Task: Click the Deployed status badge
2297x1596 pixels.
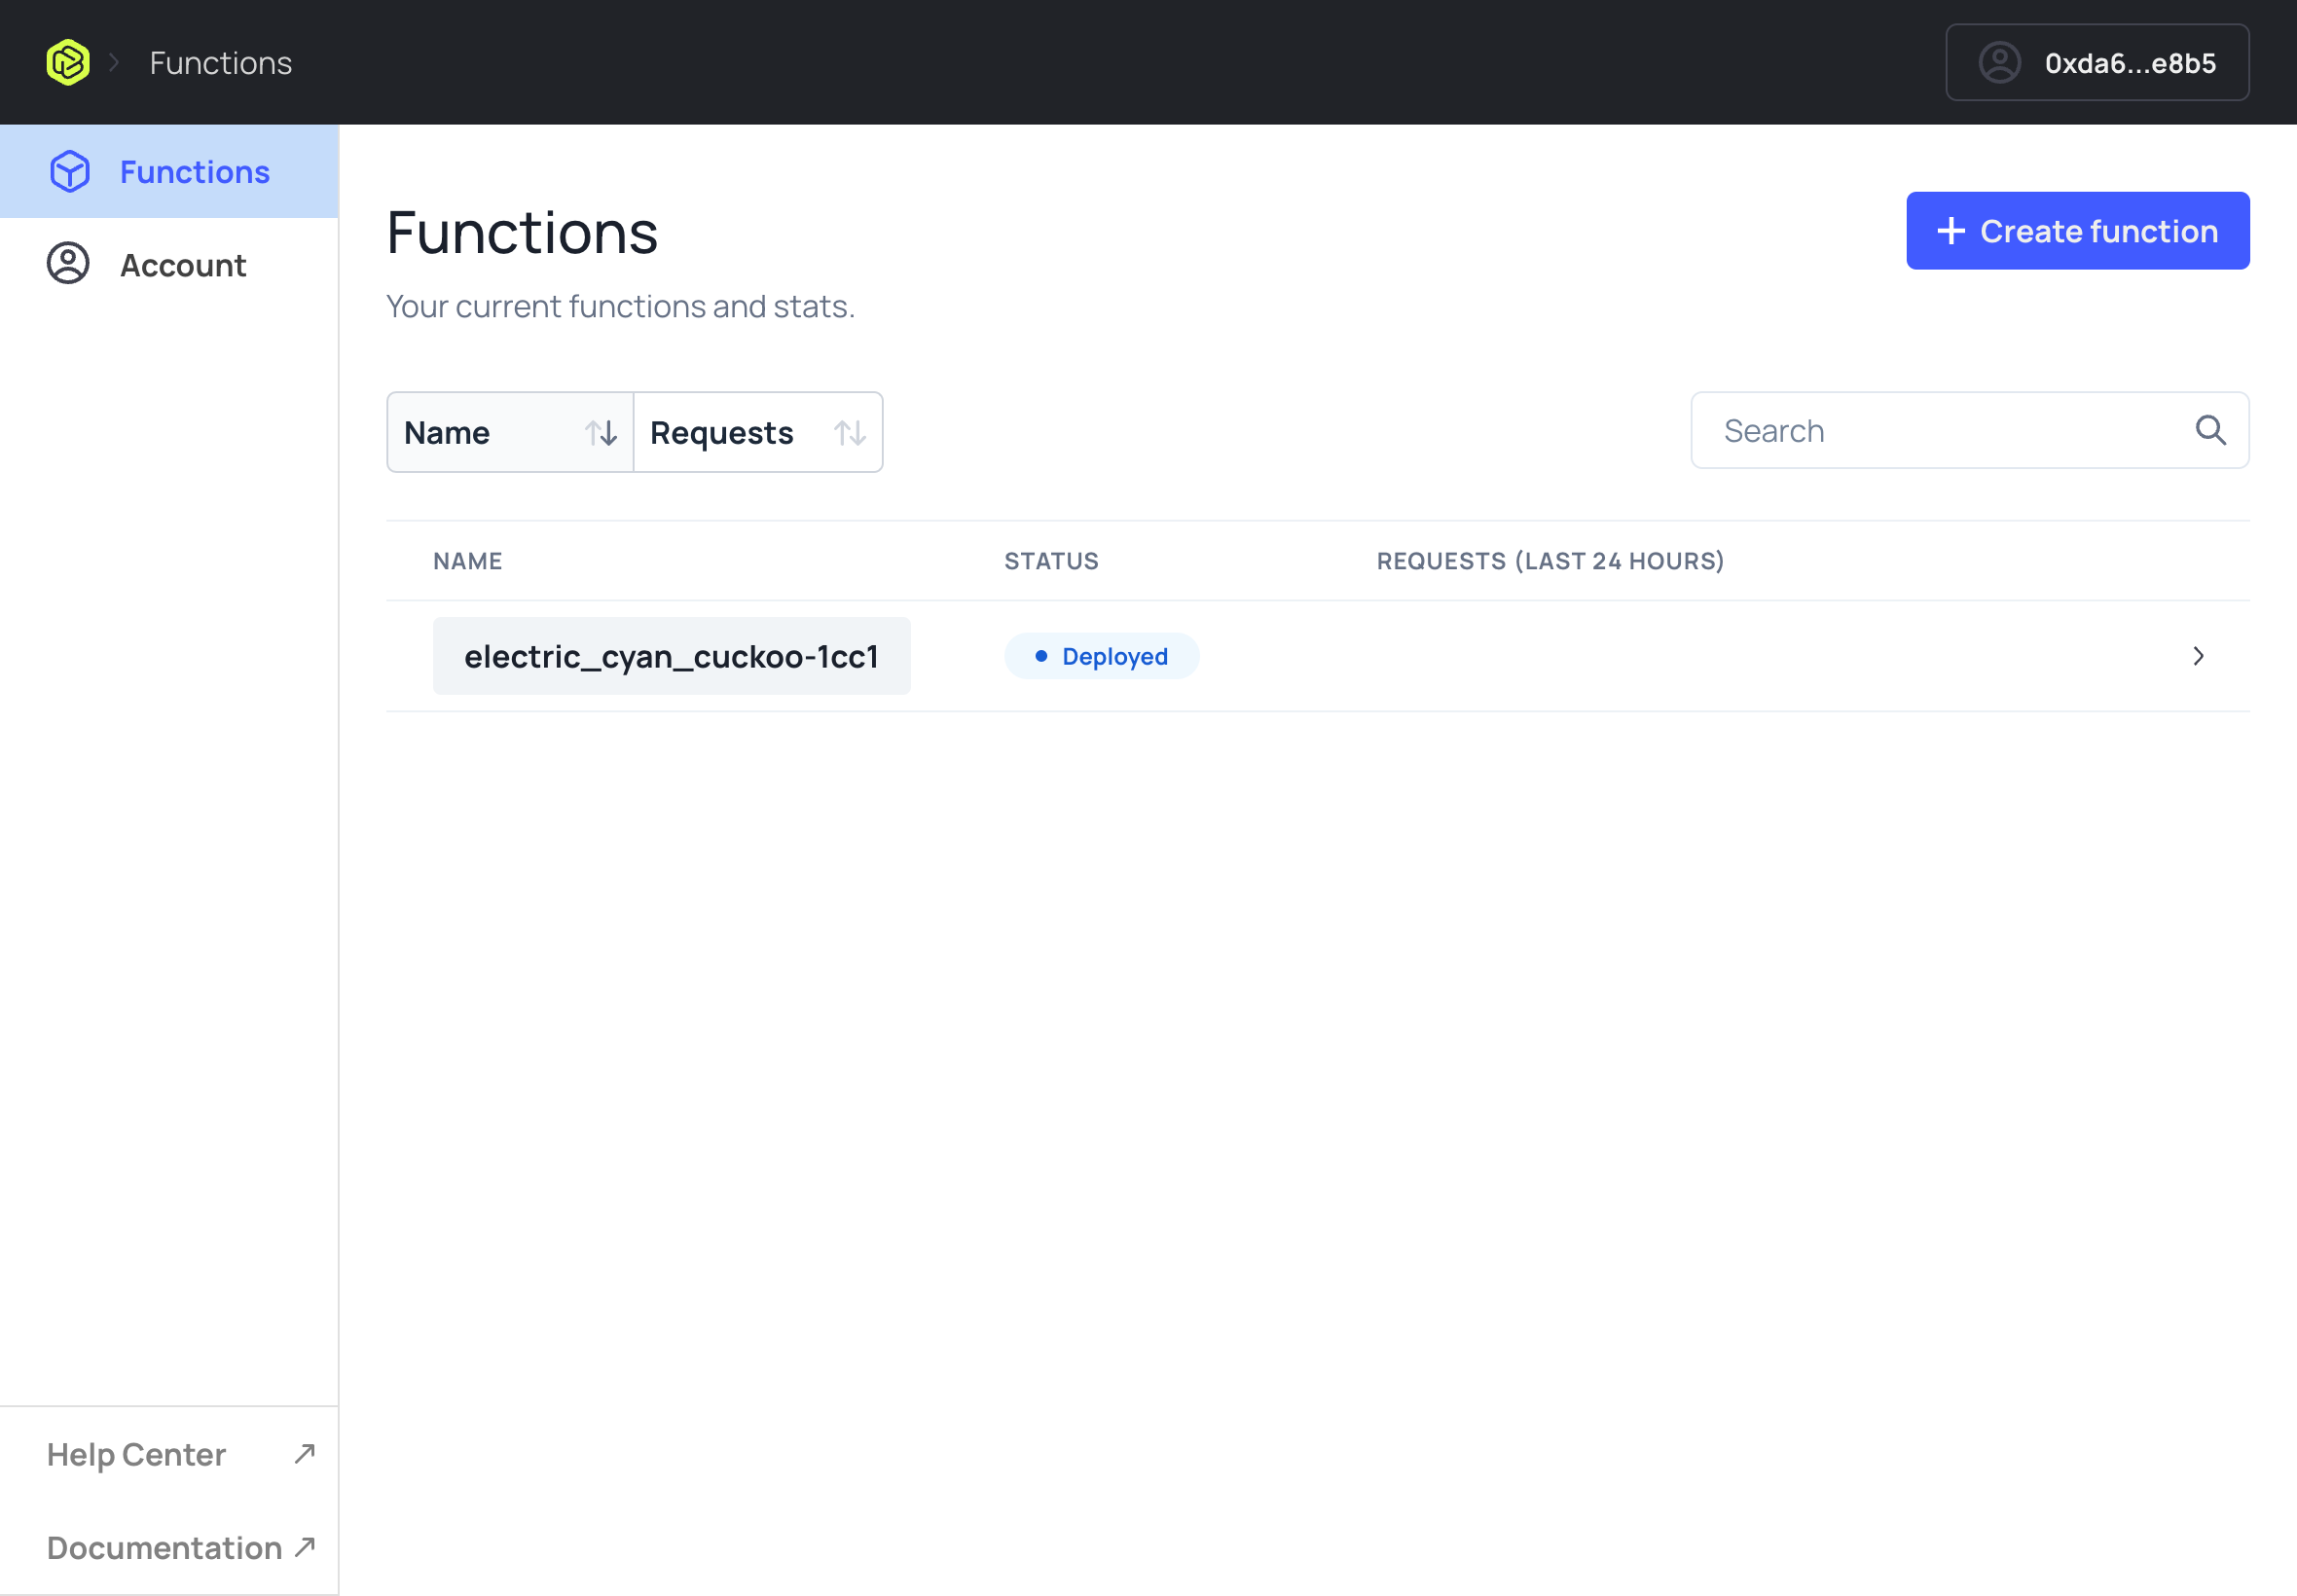Action: click(1100, 655)
